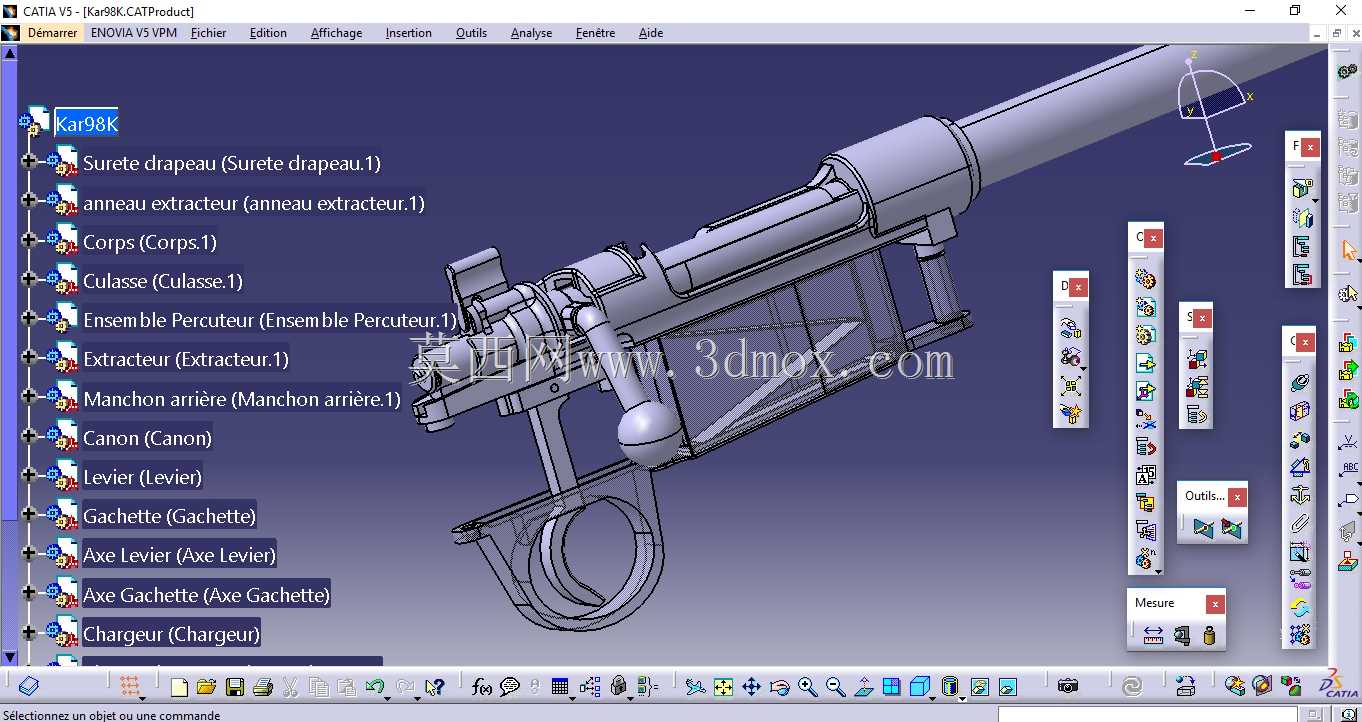Viewport: 1362px width, 722px height.
Task: Select Axe Gachette (Axe Gachette) in tree
Action: (206, 595)
